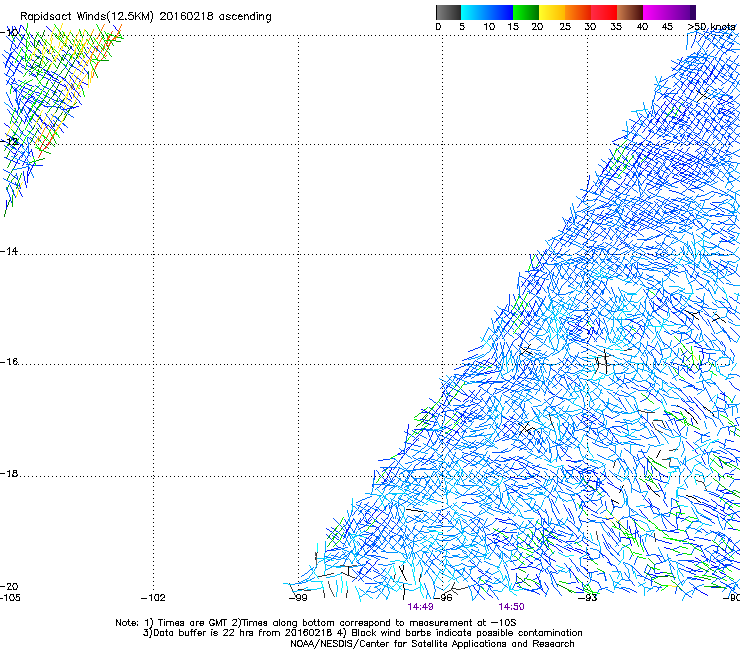
Task: Click the '25' legend scale label
Action: pyautogui.click(x=565, y=27)
